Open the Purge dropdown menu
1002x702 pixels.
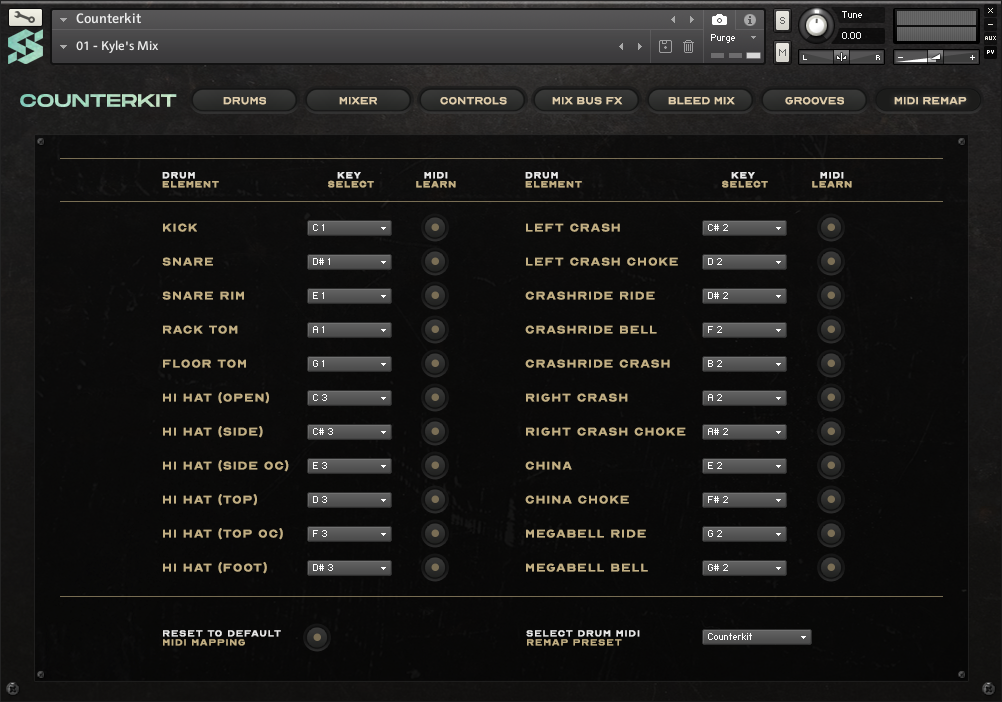pyautogui.click(x=727, y=36)
